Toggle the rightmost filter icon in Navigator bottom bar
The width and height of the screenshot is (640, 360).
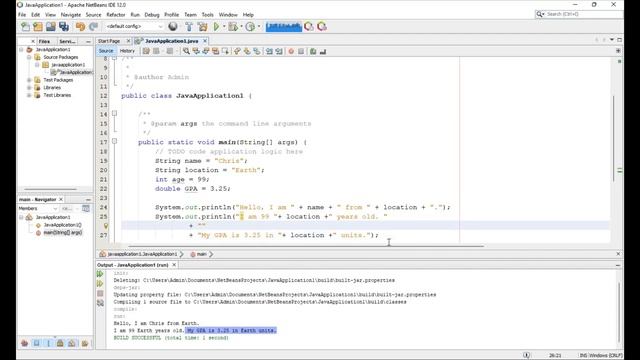pos(84,343)
